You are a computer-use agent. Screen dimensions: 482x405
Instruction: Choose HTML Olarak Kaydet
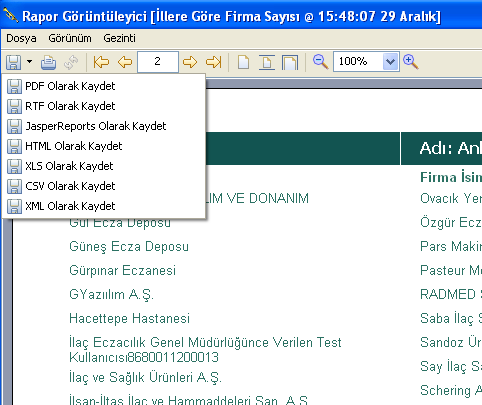(104, 146)
